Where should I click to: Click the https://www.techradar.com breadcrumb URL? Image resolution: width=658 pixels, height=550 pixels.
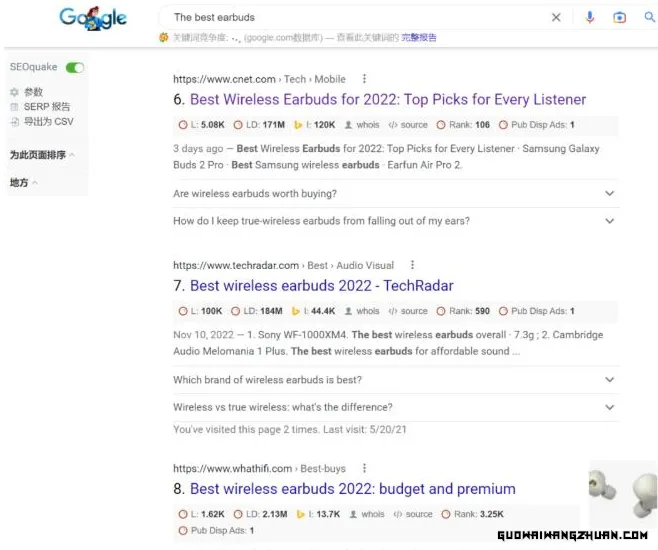click(236, 265)
